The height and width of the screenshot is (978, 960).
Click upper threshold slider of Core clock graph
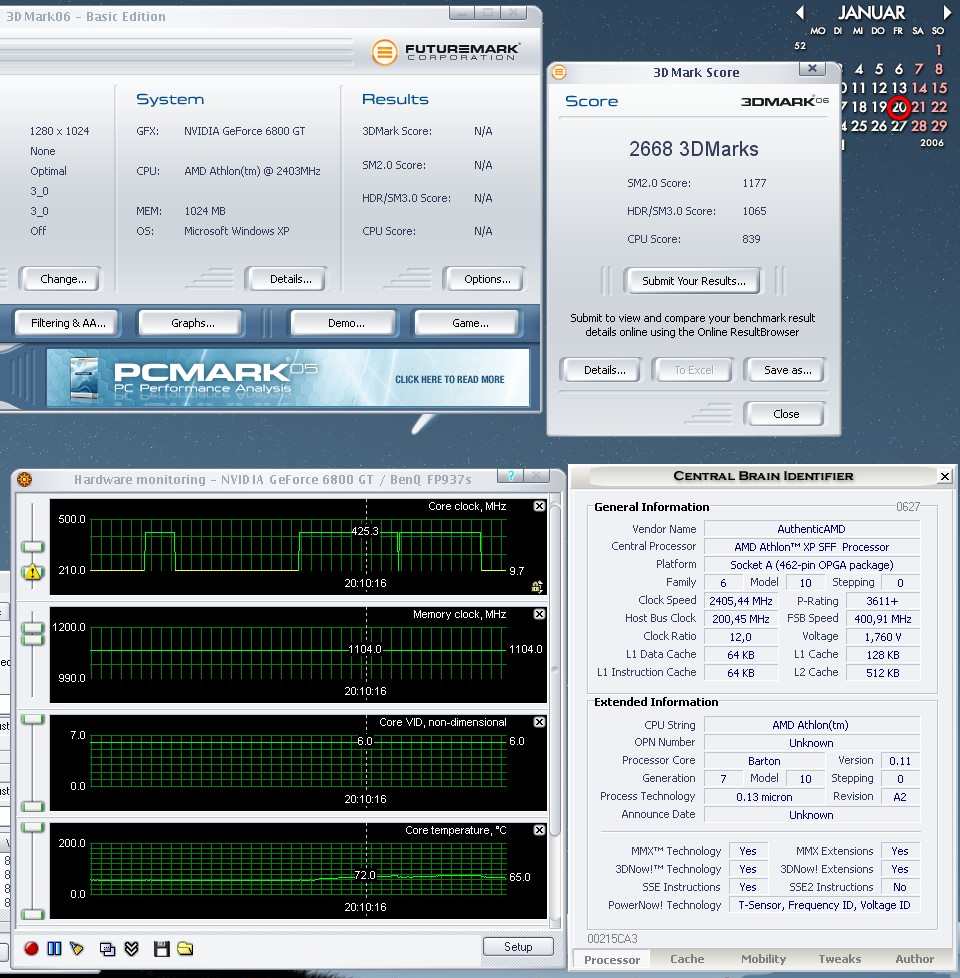[32, 546]
